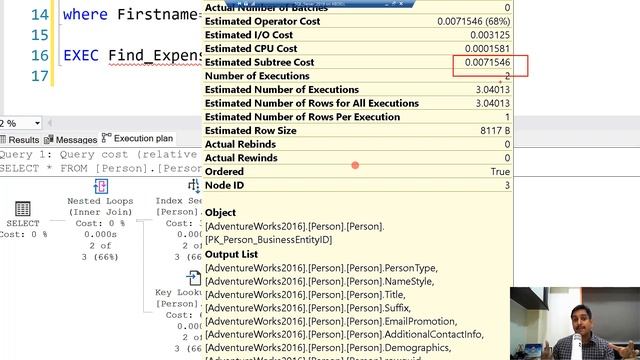
Task: Click the Index Seek operator icon
Action: click(194, 186)
